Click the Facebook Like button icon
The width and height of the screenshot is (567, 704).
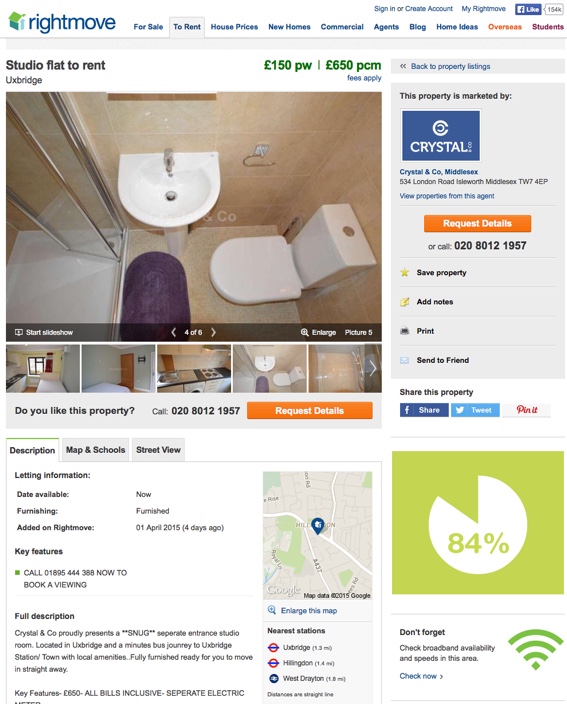(528, 9)
